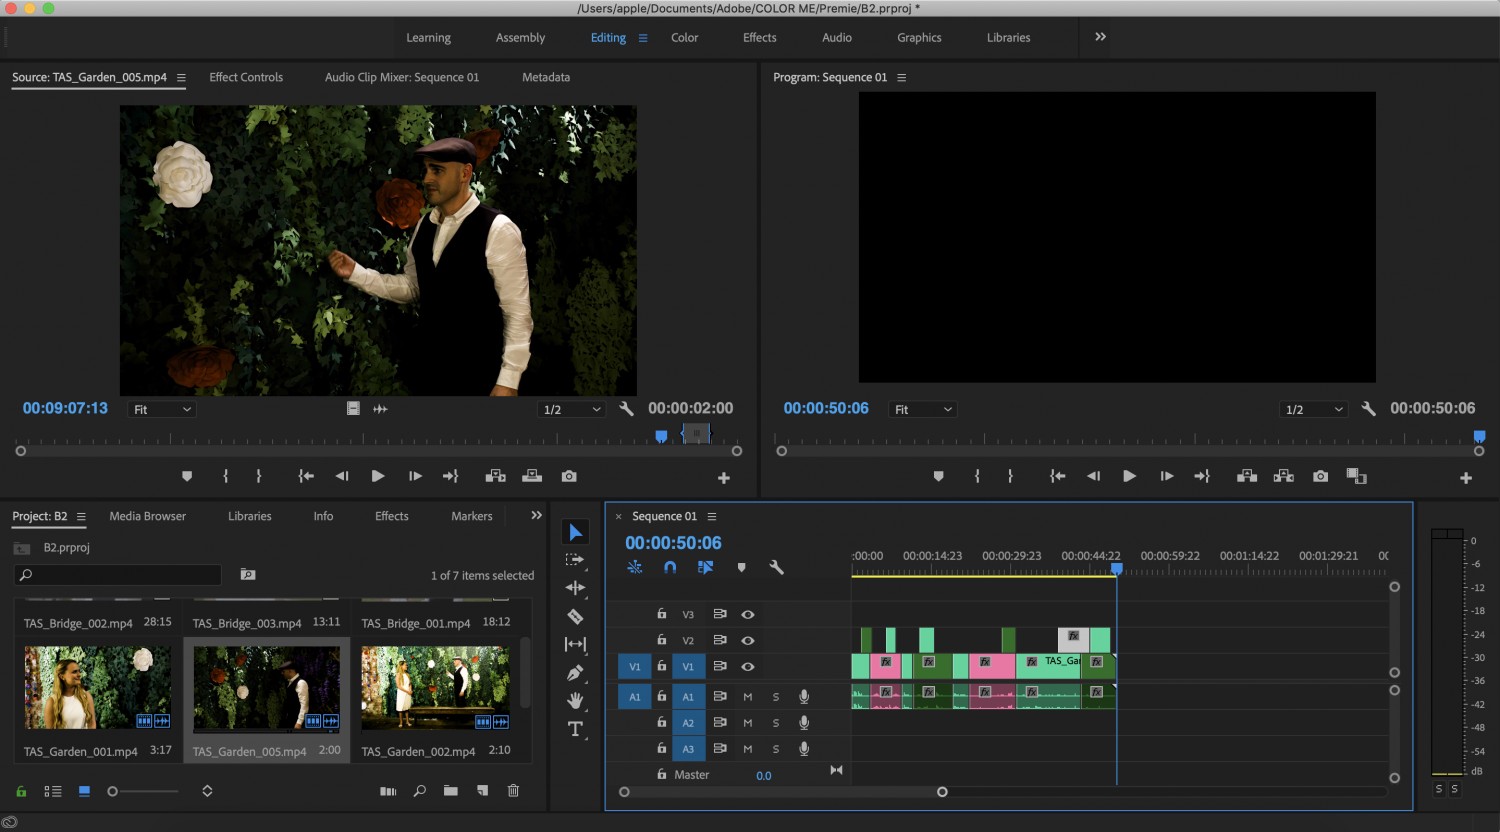Image resolution: width=1500 pixels, height=832 pixels.
Task: Toggle Linked Selection in timeline
Action: 705,567
